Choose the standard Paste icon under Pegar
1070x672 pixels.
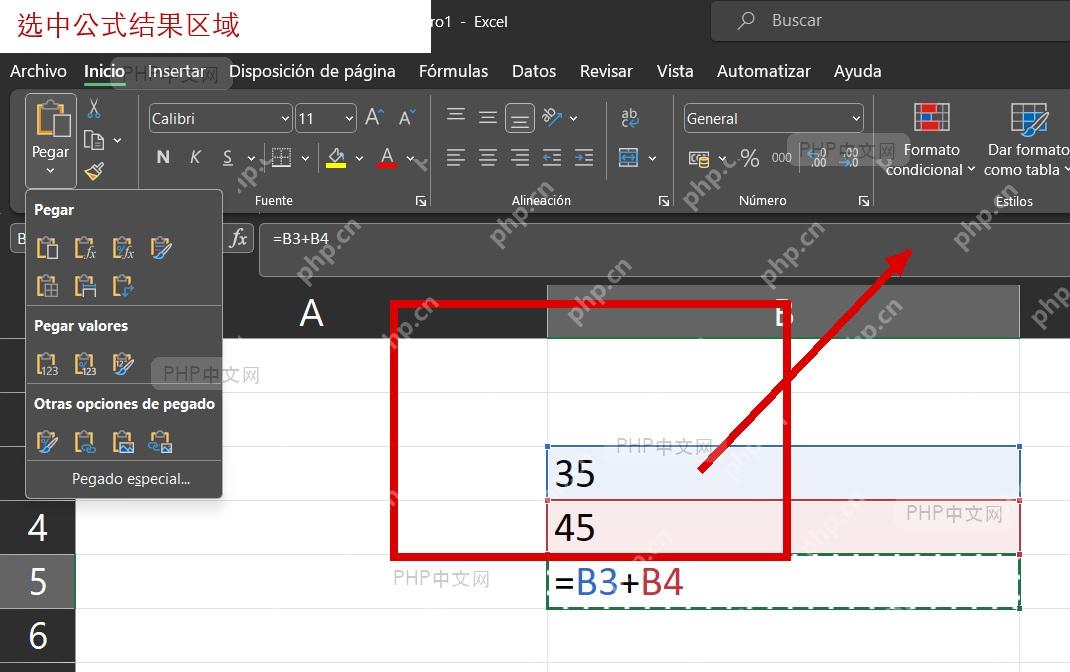(x=47, y=248)
